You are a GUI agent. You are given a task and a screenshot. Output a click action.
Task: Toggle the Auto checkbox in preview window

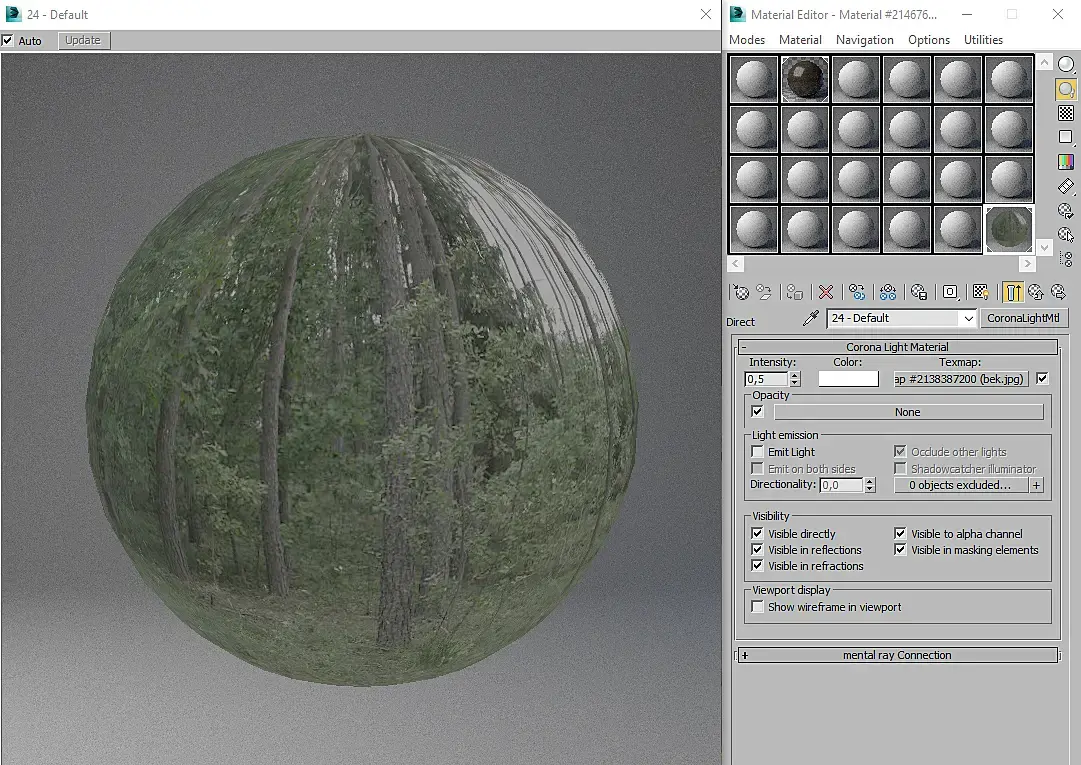pos(8,41)
